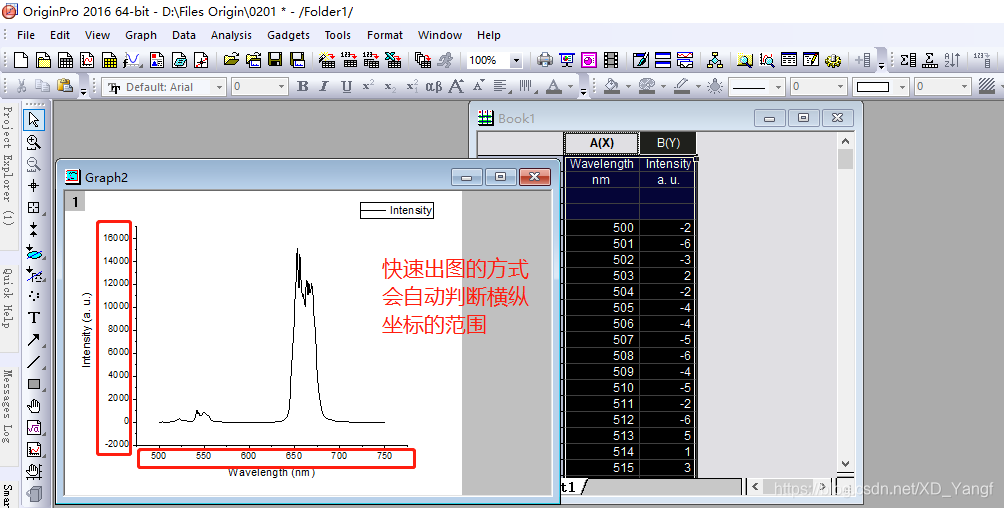Image resolution: width=1004 pixels, height=508 pixels.
Task: Open the Project Explorer side tab
Action: click(8, 165)
